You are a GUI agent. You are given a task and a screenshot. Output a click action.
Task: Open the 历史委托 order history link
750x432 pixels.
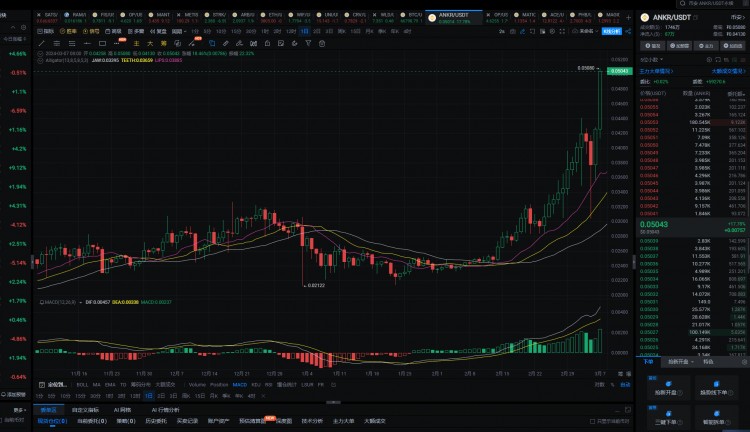pyautogui.click(x=156, y=421)
